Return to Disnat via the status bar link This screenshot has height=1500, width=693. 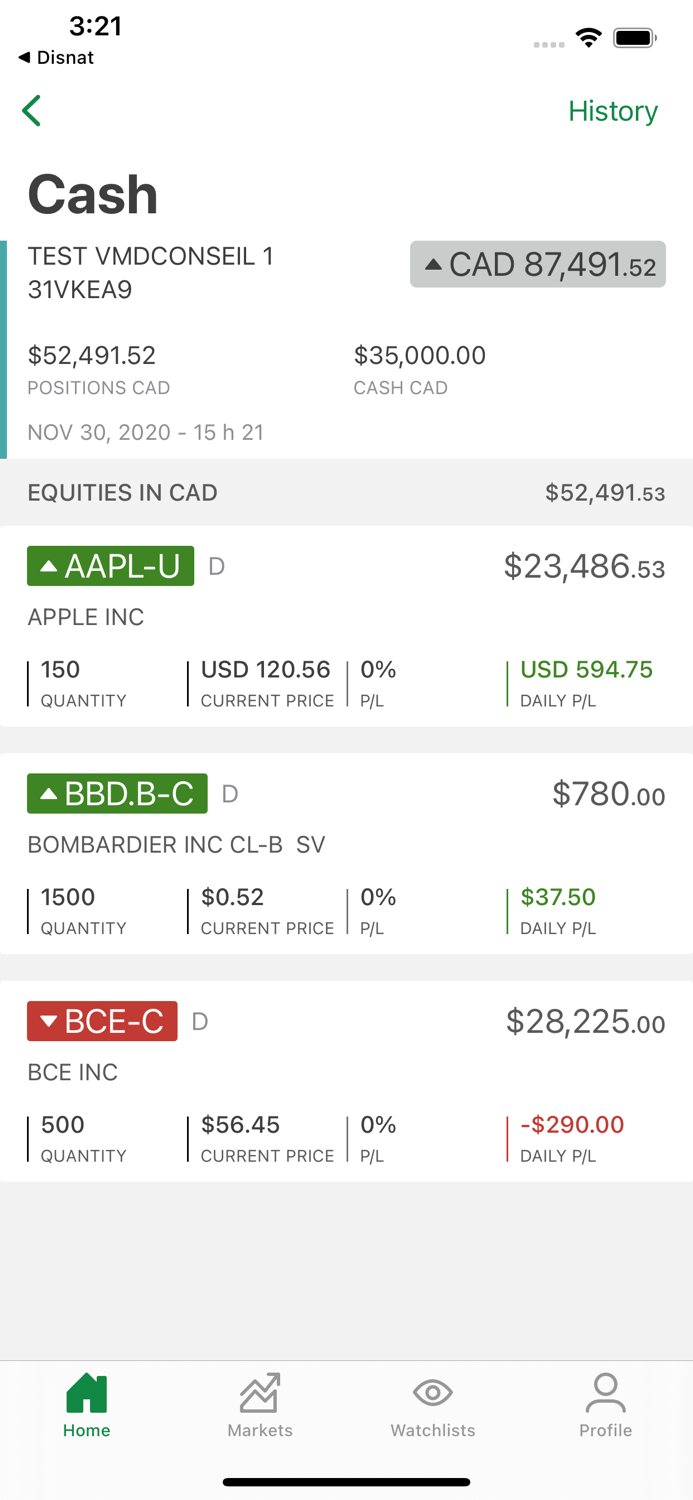pos(55,58)
